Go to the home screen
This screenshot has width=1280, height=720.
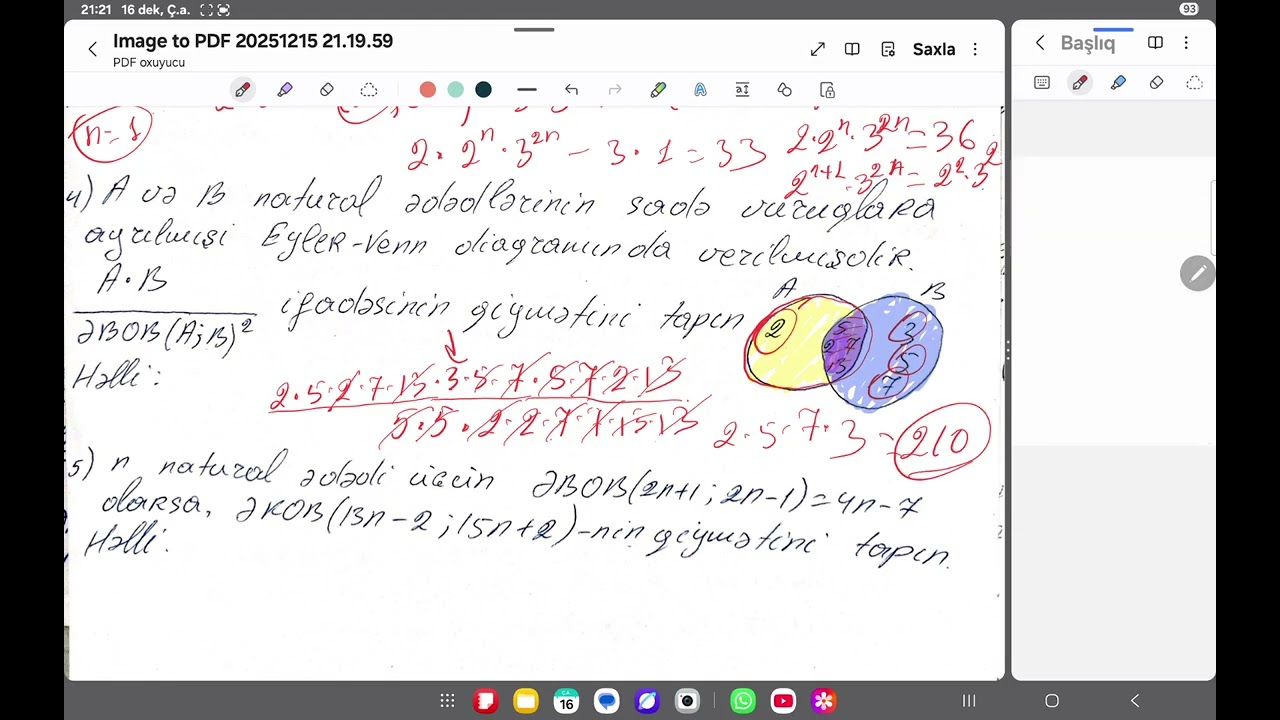click(x=1052, y=701)
